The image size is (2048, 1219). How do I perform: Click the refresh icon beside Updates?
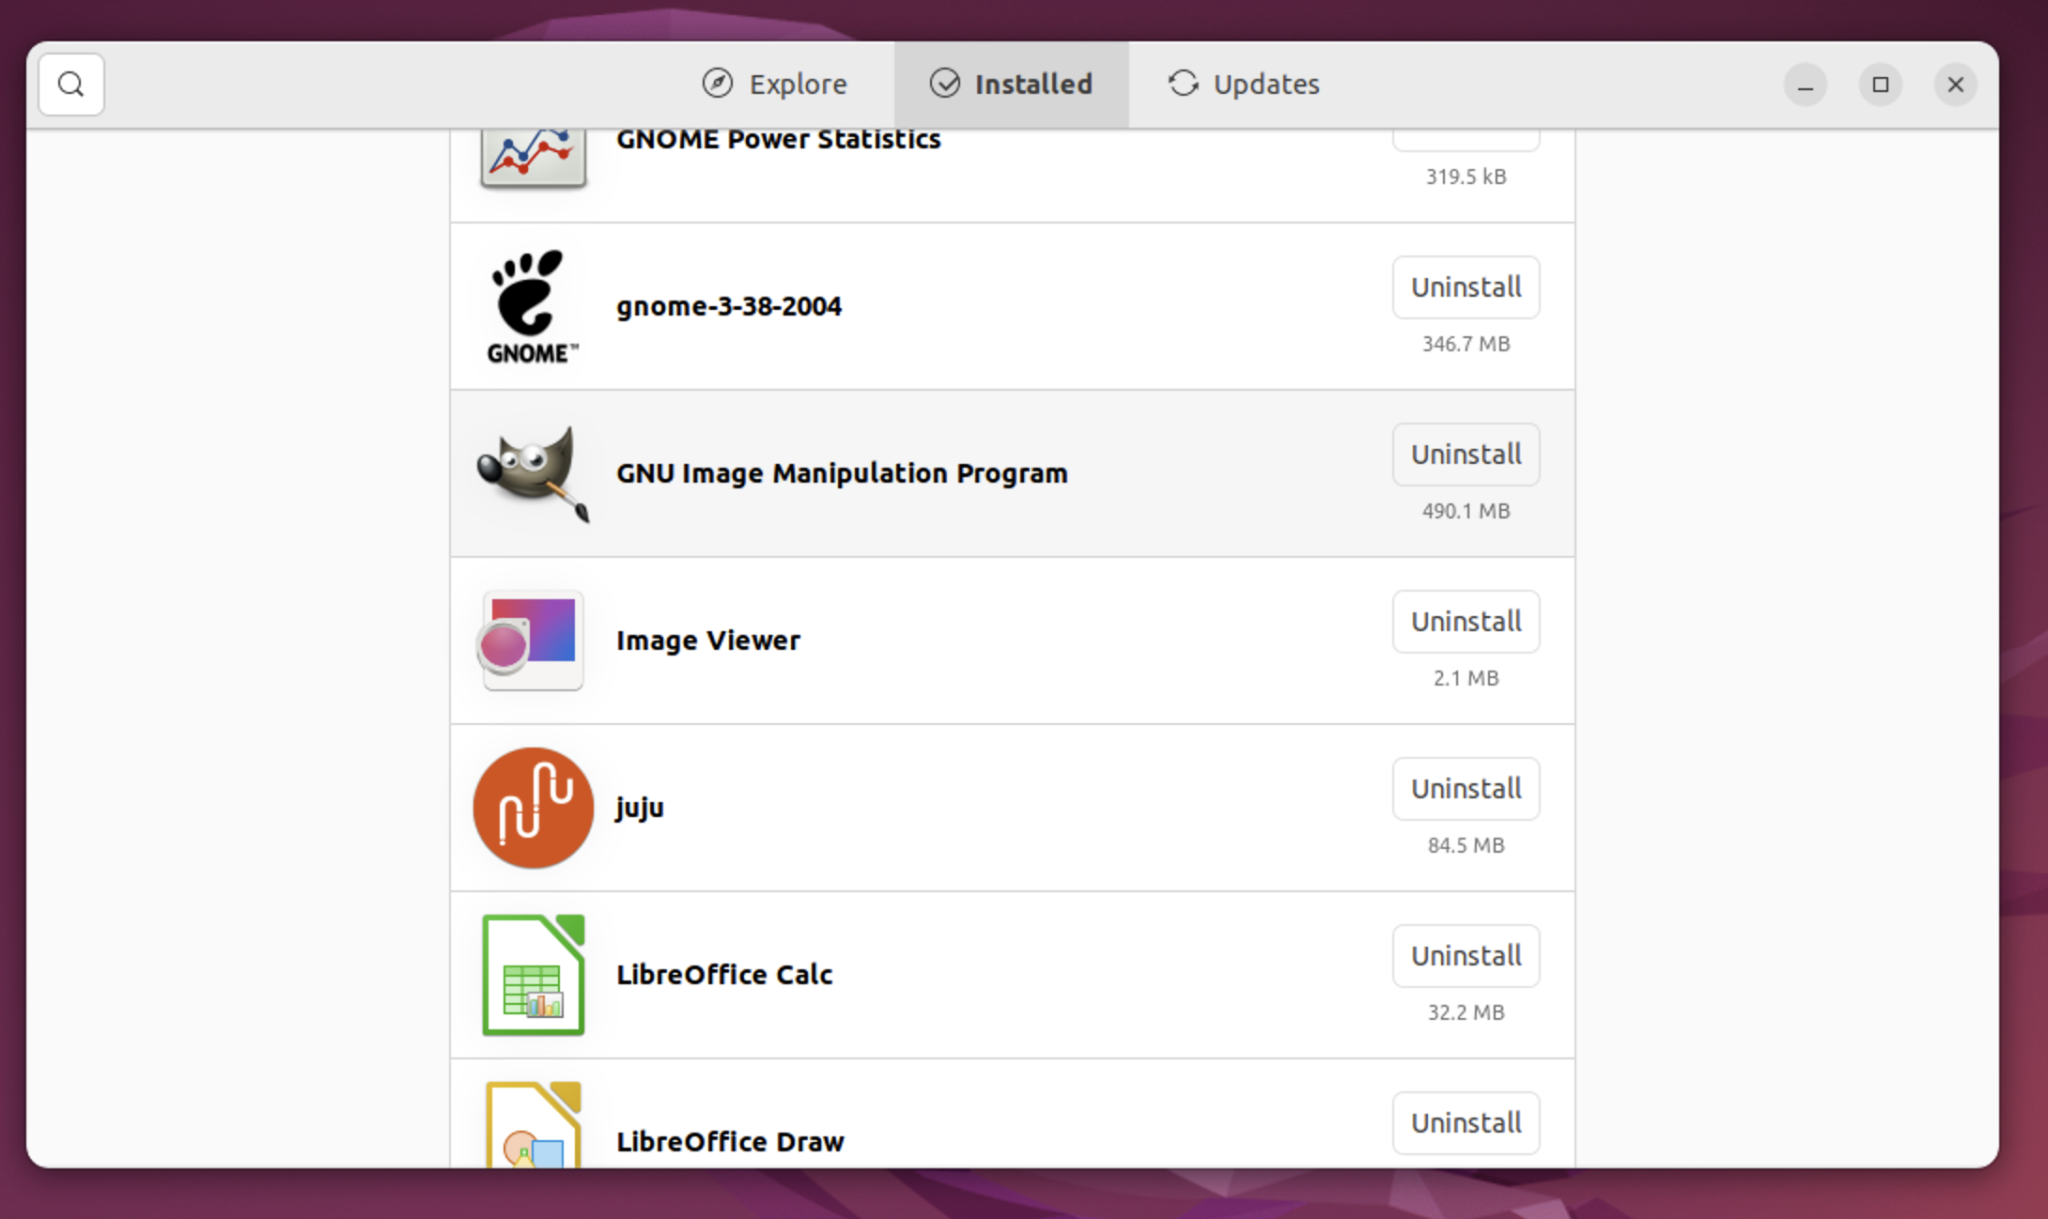1184,84
